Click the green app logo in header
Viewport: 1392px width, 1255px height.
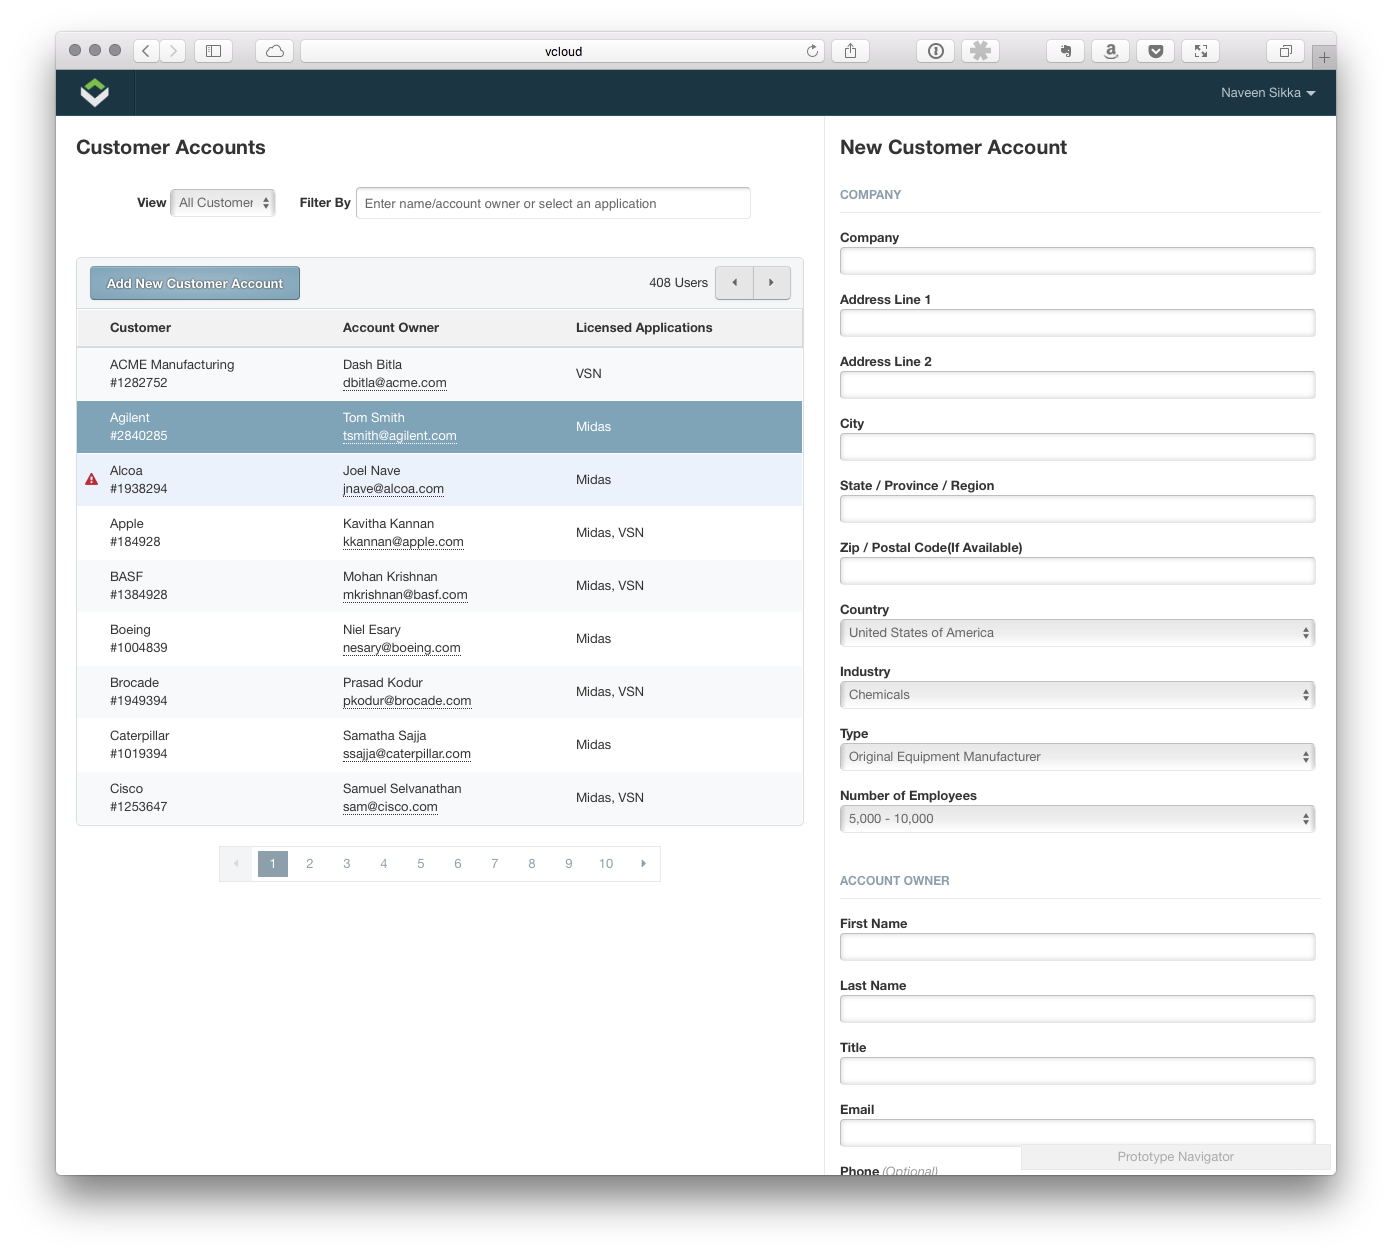point(94,93)
